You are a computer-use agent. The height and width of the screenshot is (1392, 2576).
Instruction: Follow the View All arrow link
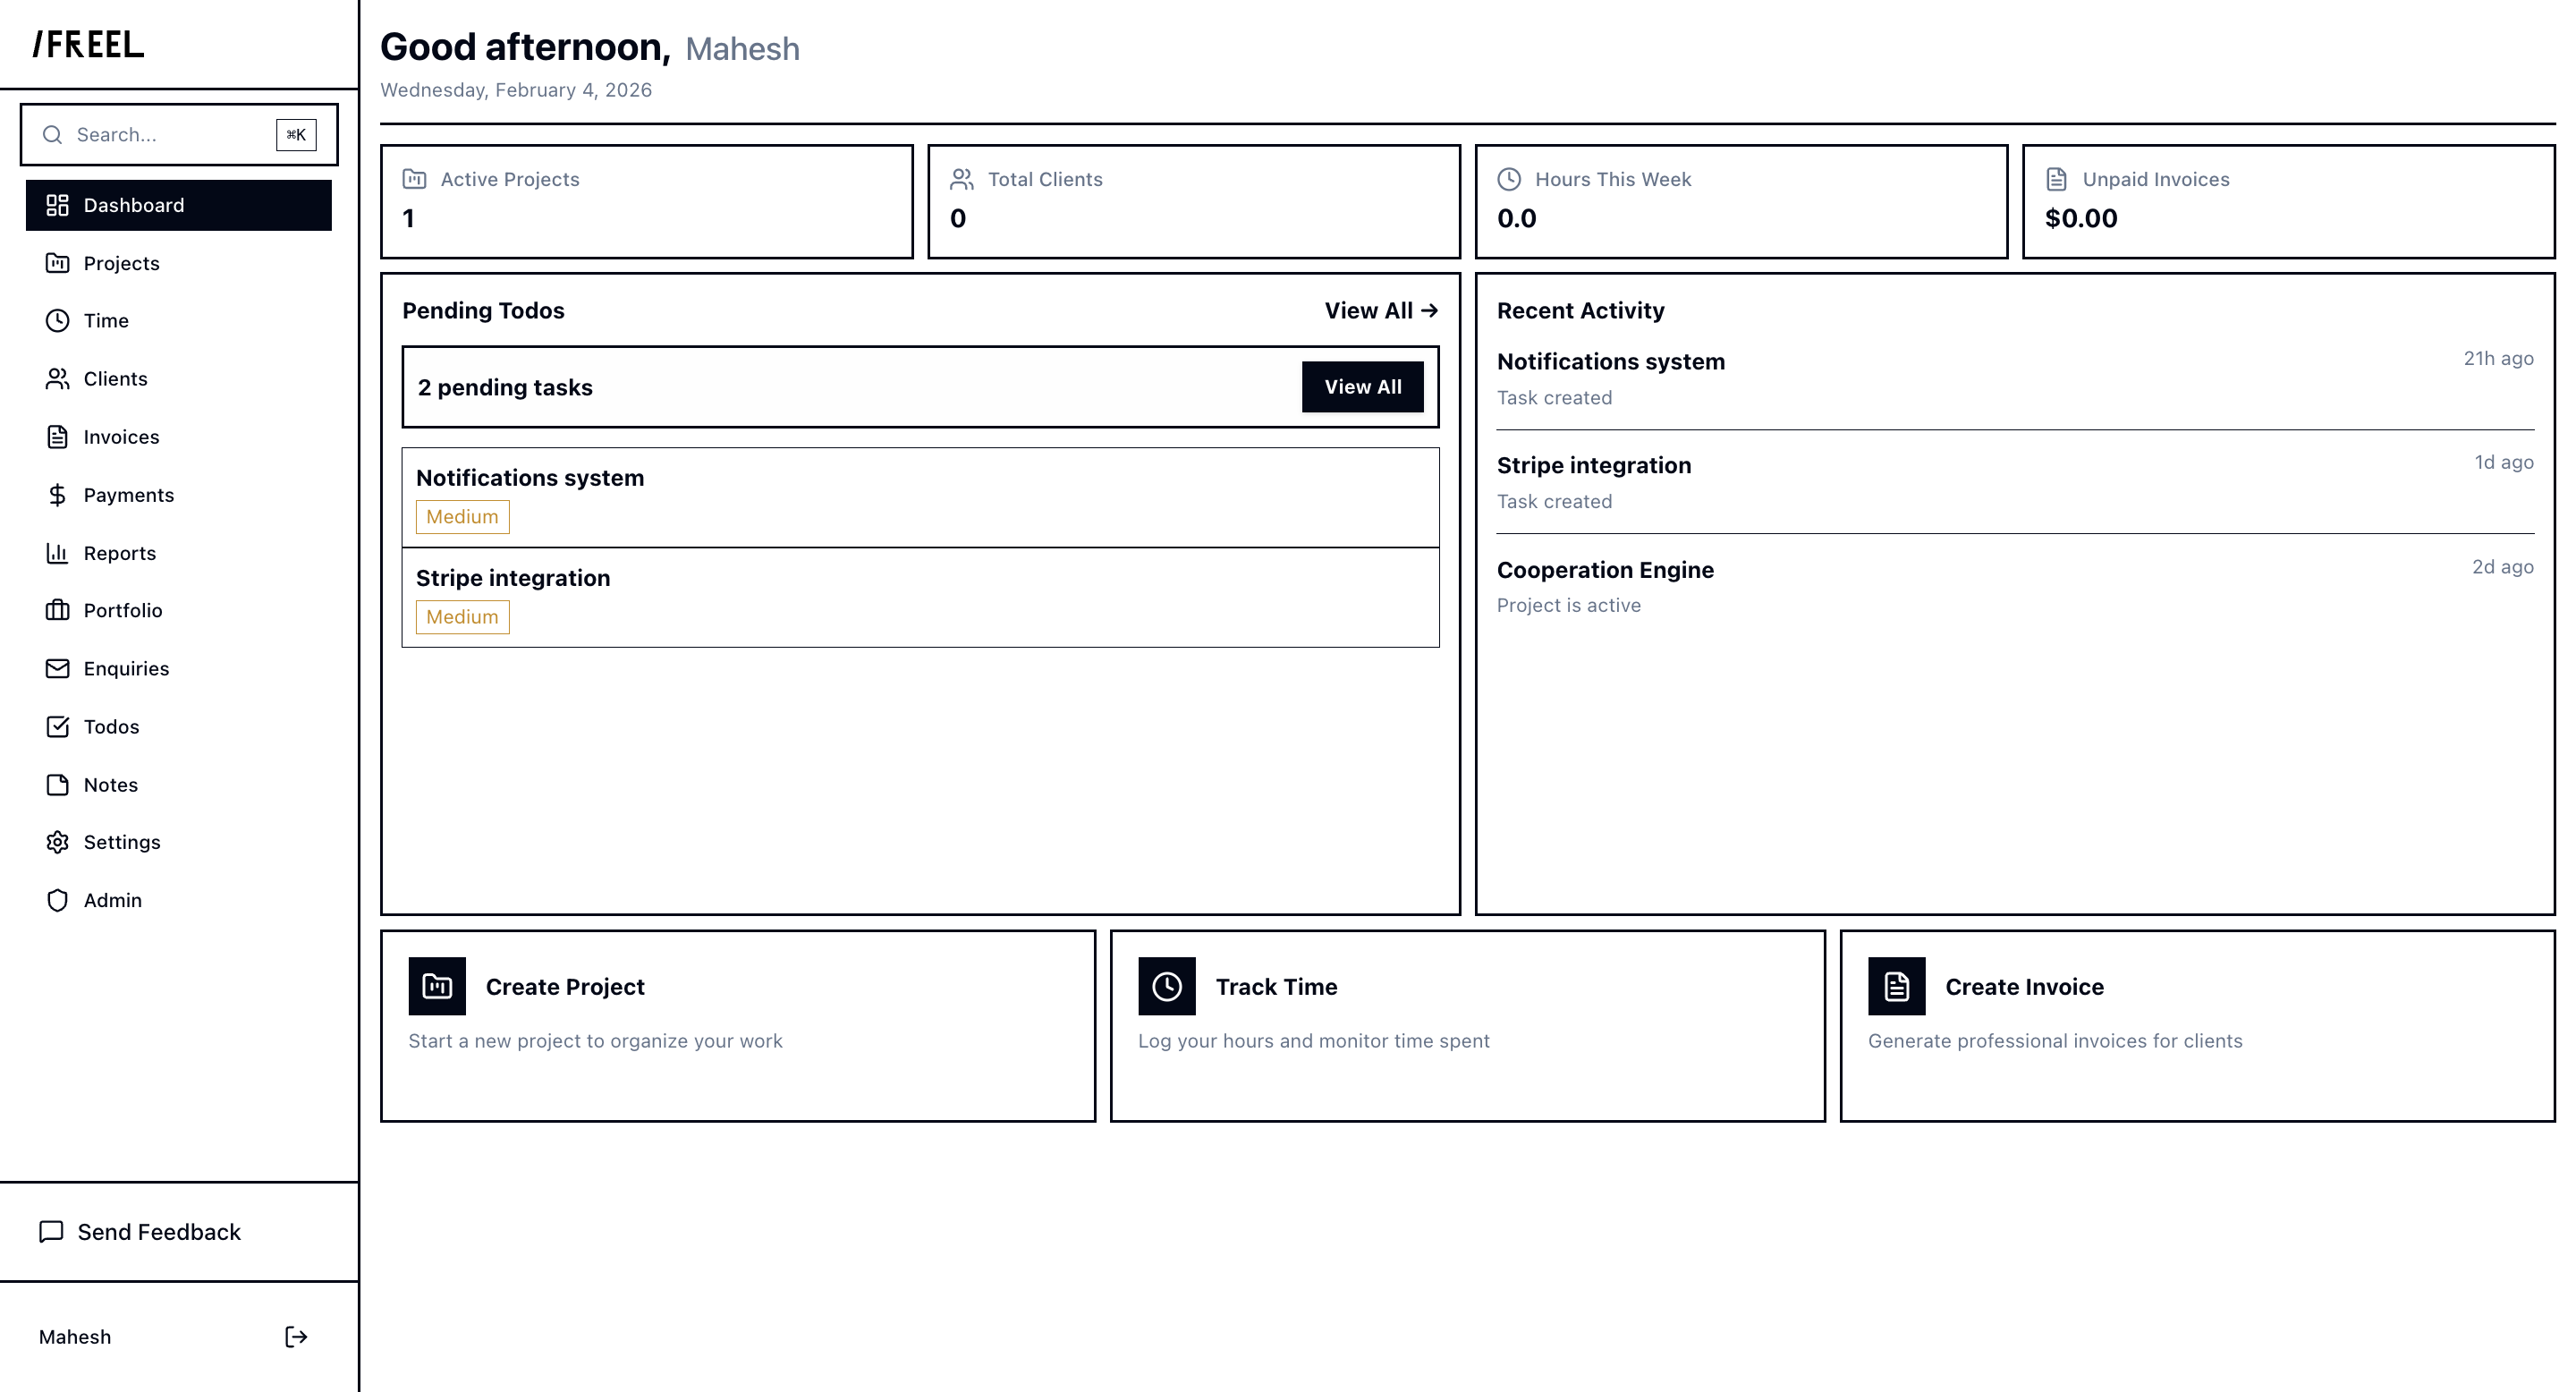pos(1381,311)
